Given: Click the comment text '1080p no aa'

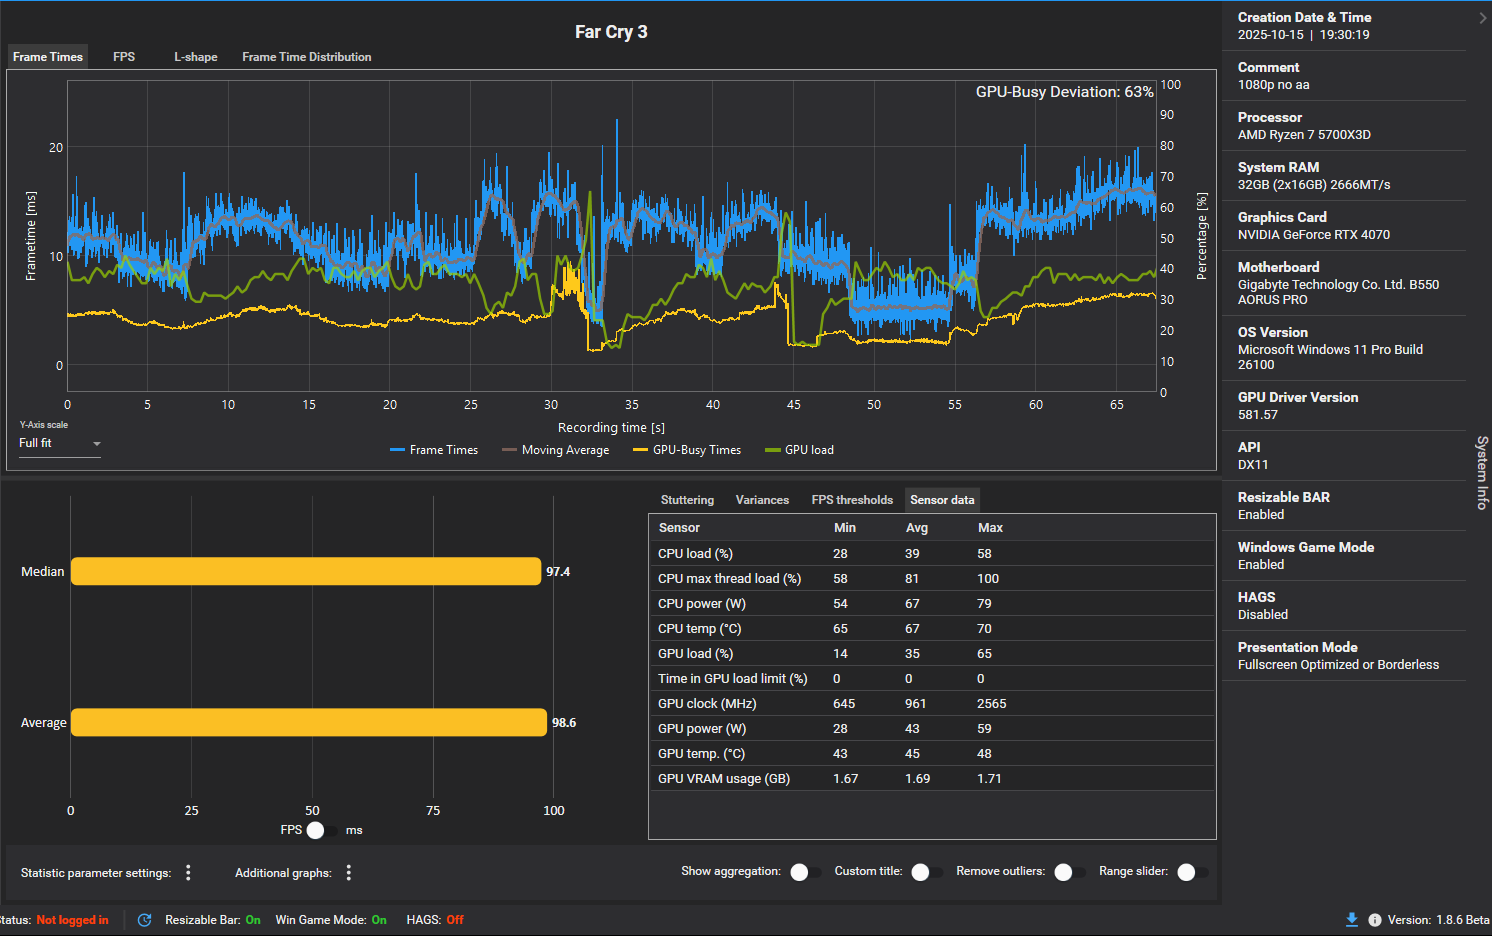Looking at the screenshot, I should coord(1274,85).
